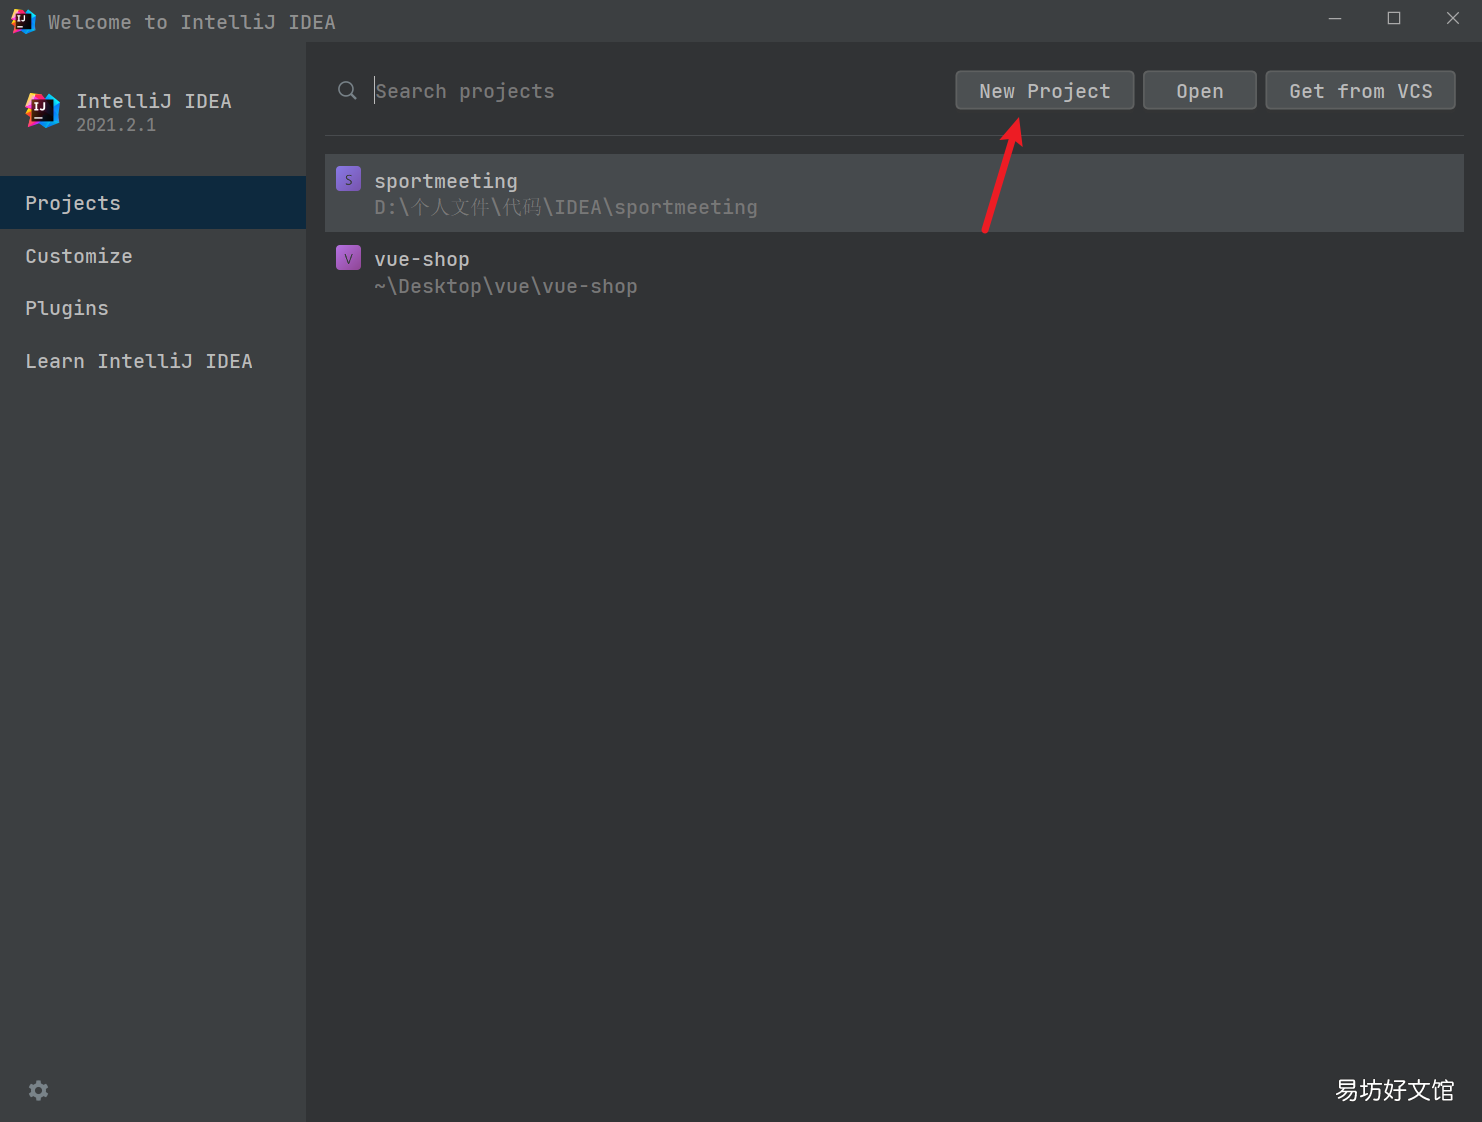The width and height of the screenshot is (1482, 1122).
Task: Close the Welcome to IntelliJ IDEA window
Action: (1452, 19)
